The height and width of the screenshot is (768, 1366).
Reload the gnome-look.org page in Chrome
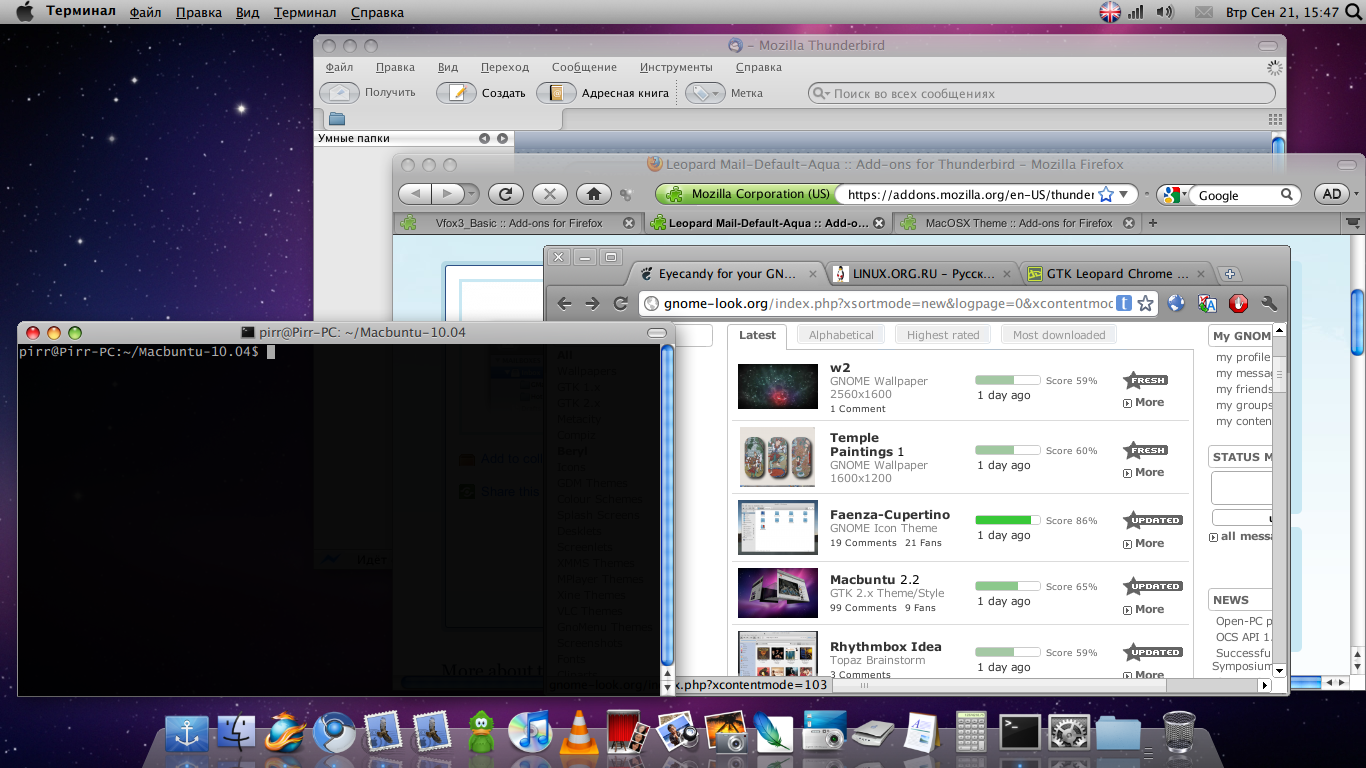(621, 303)
